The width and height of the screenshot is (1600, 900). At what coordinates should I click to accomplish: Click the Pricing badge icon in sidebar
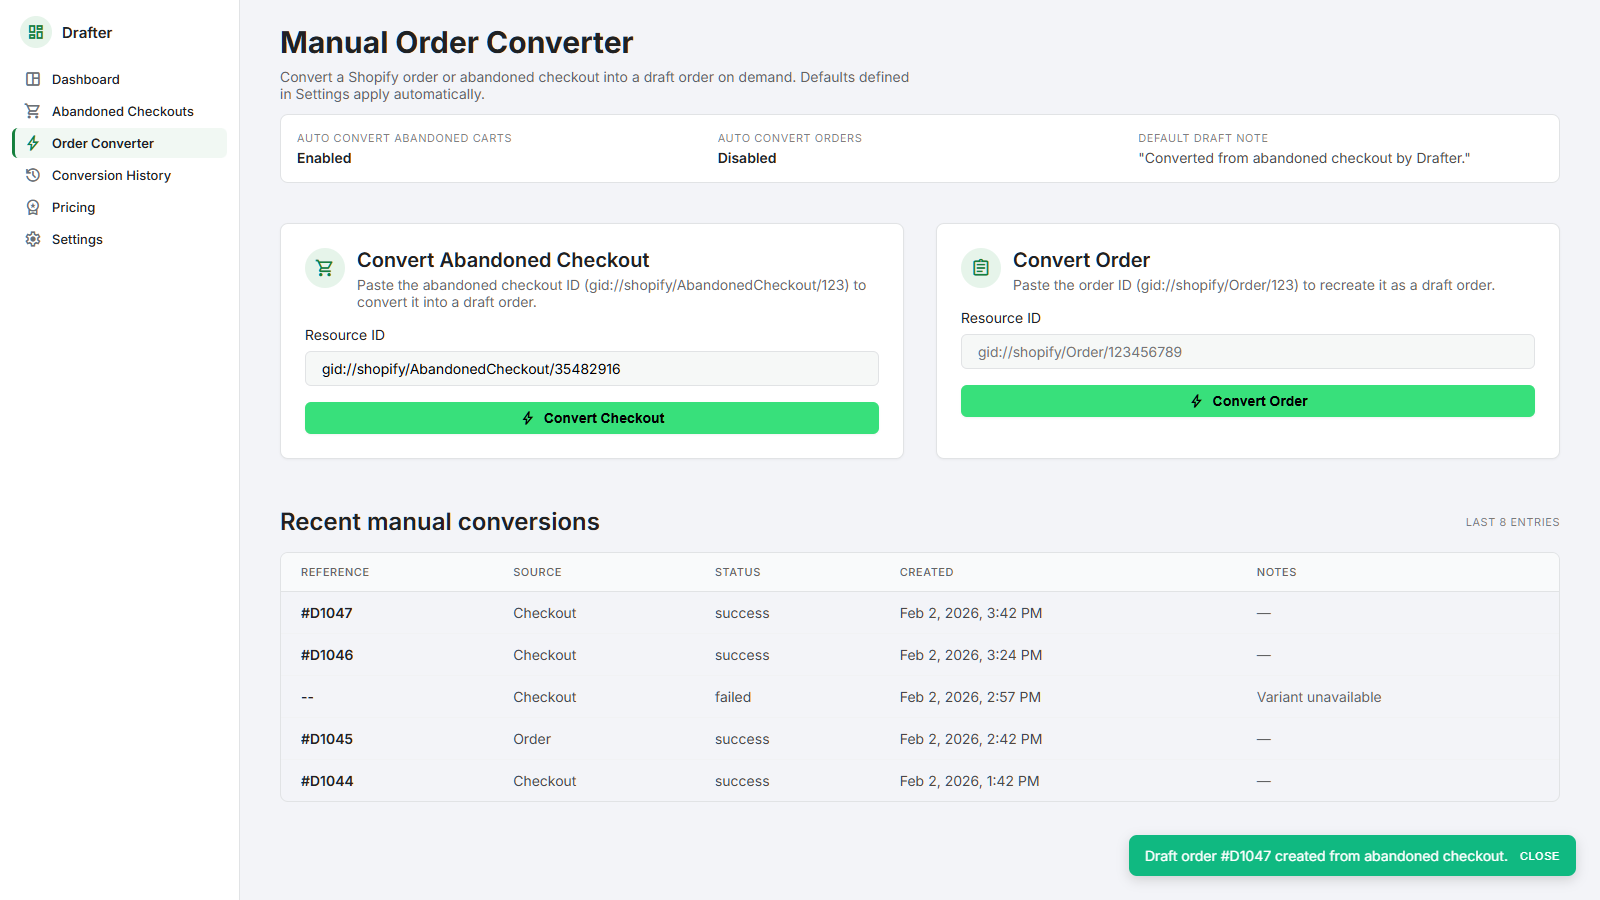pos(33,207)
